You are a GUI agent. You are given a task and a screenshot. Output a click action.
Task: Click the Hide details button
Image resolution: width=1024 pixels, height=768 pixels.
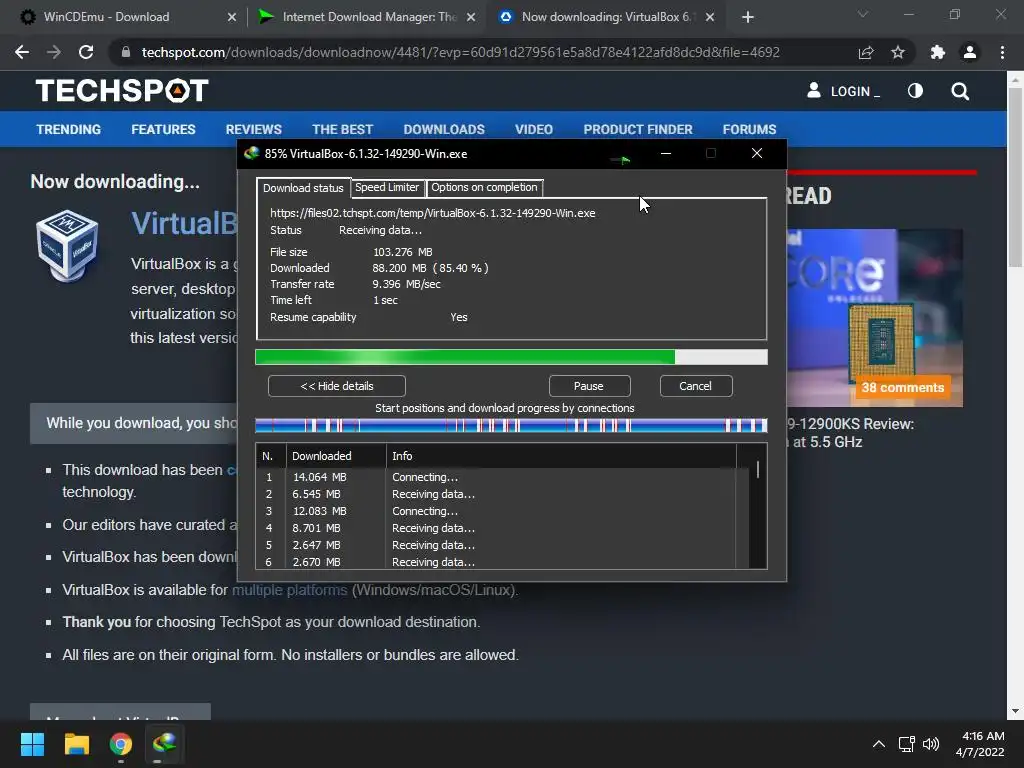coord(337,386)
